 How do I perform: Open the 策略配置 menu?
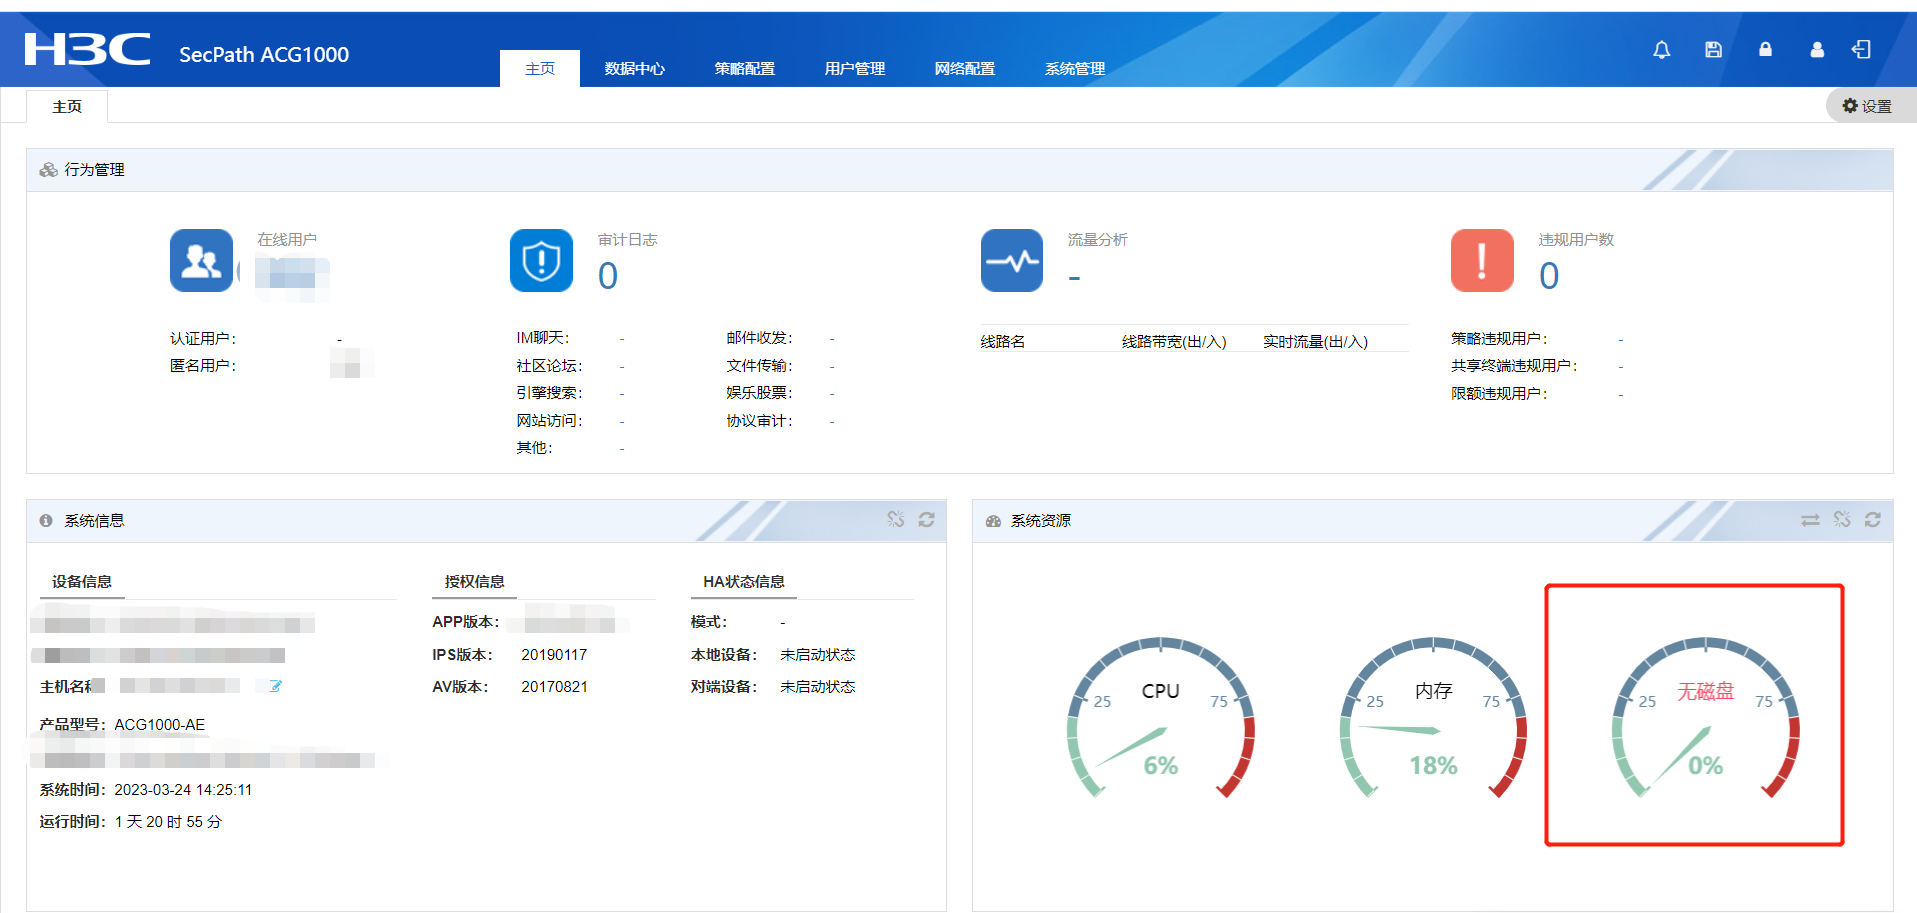tap(745, 68)
